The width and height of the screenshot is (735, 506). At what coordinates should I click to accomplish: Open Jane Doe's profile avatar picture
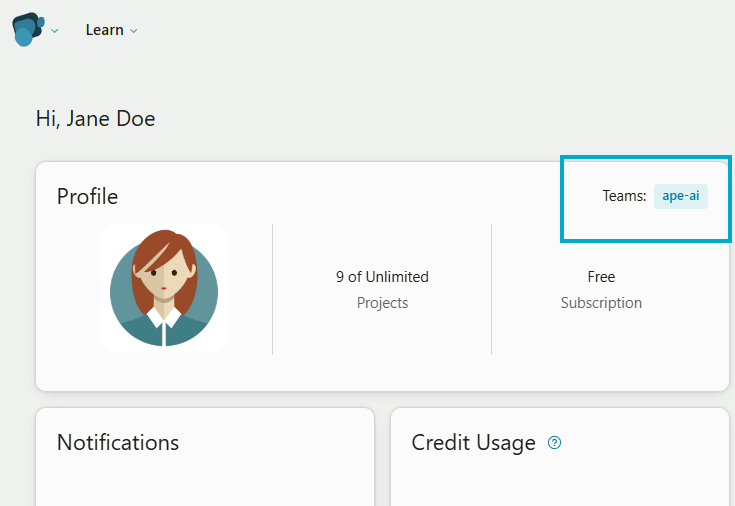pyautogui.click(x=164, y=288)
